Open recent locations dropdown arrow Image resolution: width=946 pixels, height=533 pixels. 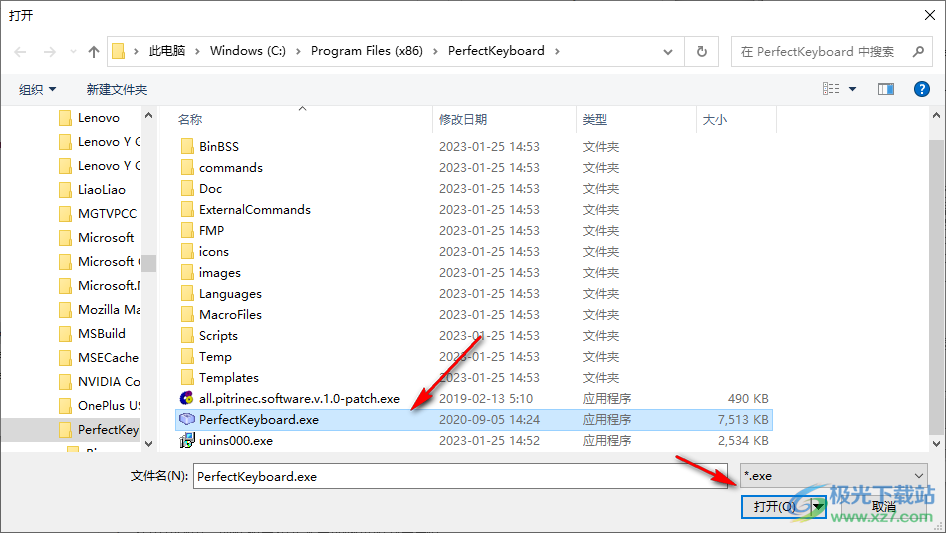point(73,52)
